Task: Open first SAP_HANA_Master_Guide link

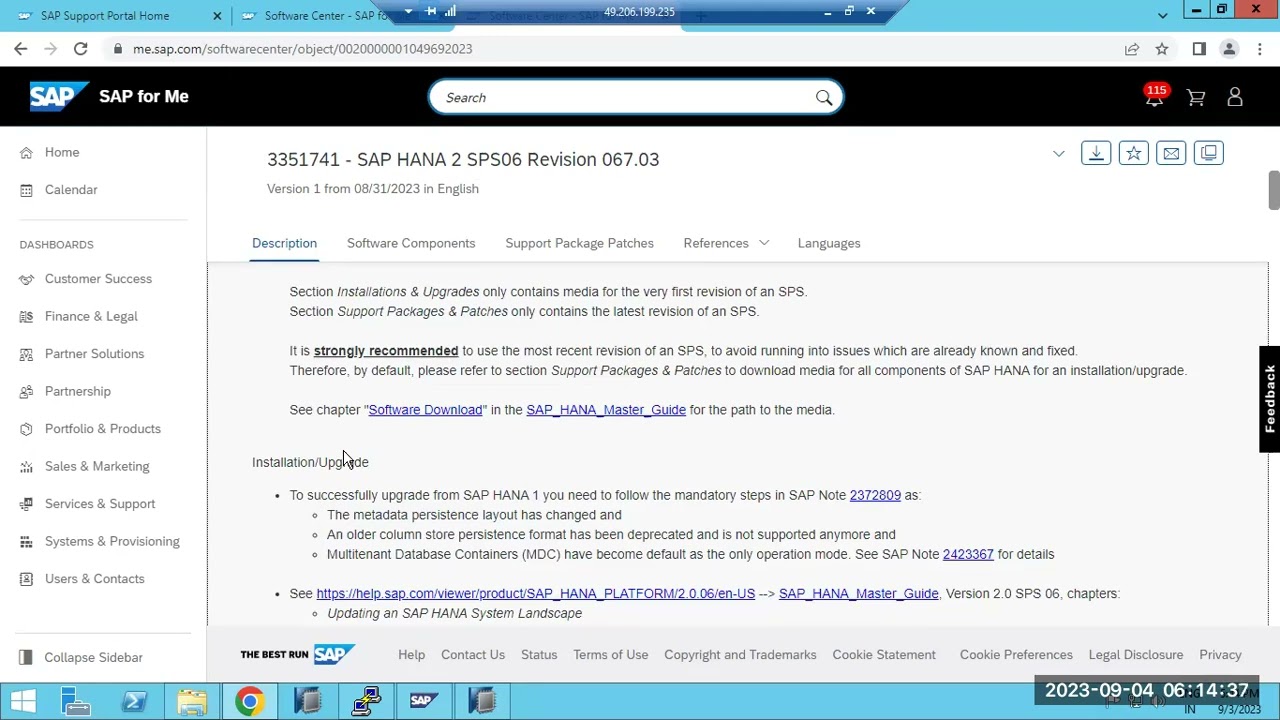Action: pos(606,410)
